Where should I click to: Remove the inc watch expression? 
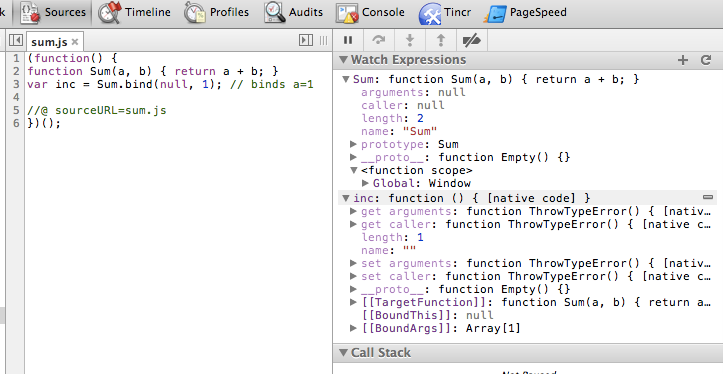click(708, 197)
